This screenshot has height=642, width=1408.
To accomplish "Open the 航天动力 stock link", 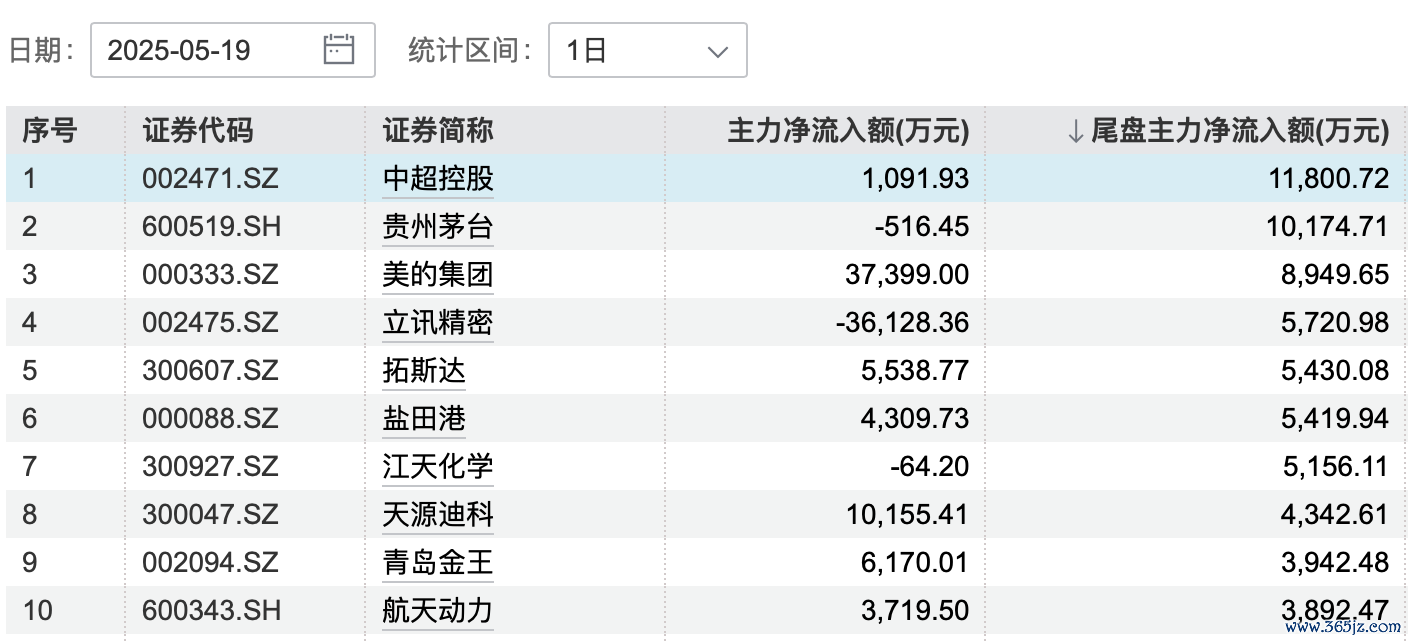I will pos(438,610).
